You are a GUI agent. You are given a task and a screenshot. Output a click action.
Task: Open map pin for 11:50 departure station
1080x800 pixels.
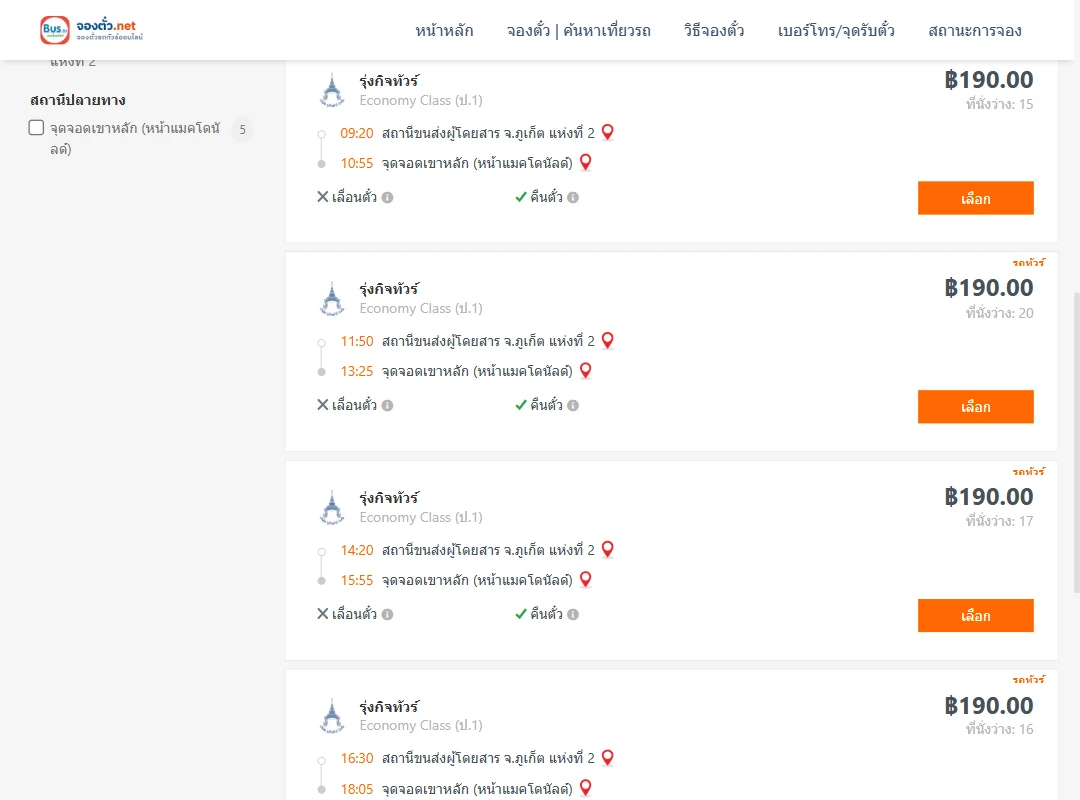click(x=608, y=340)
